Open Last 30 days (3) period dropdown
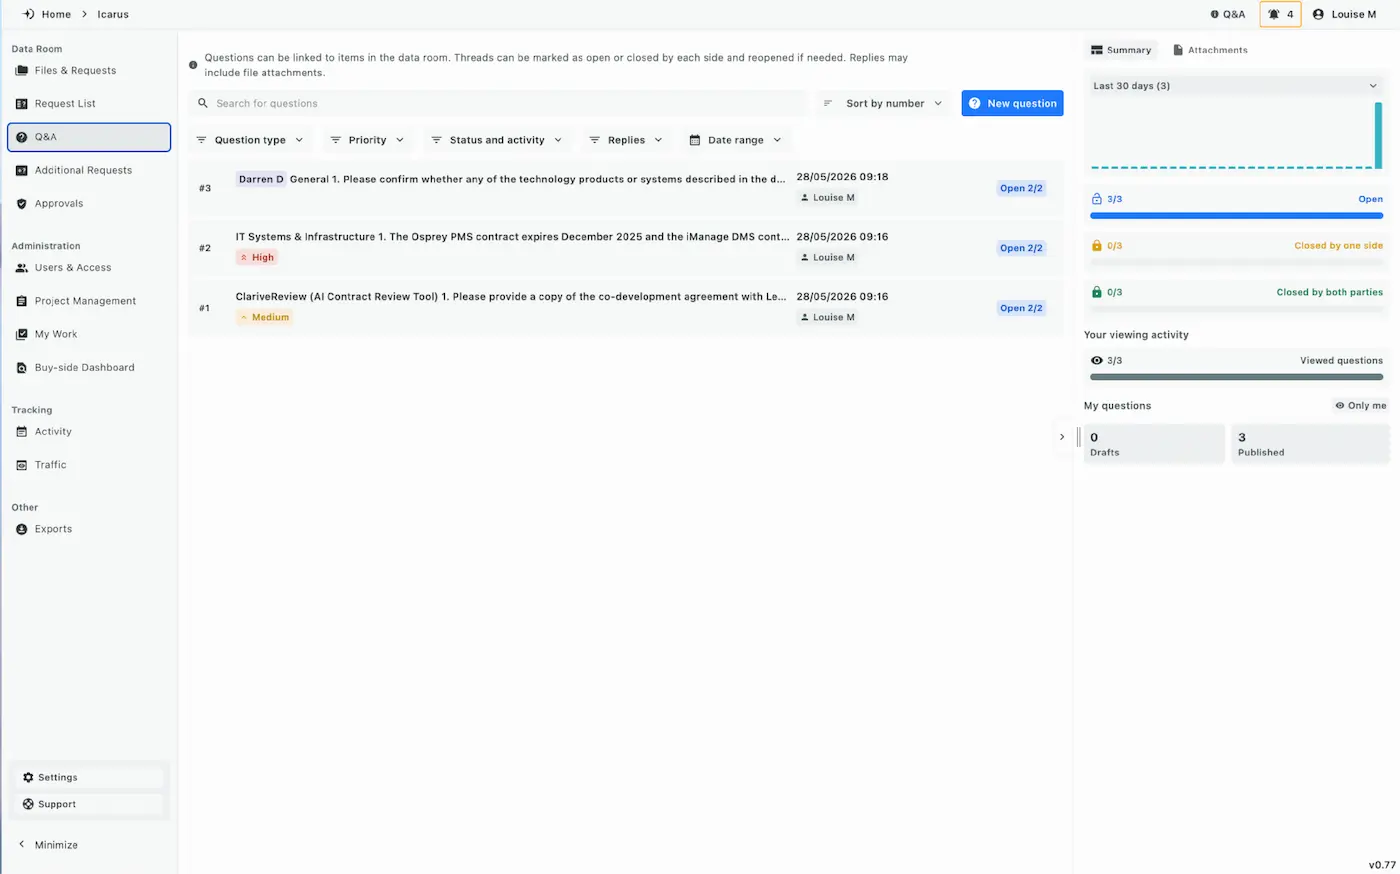Screen dimensions: 1400x874 (1236, 86)
